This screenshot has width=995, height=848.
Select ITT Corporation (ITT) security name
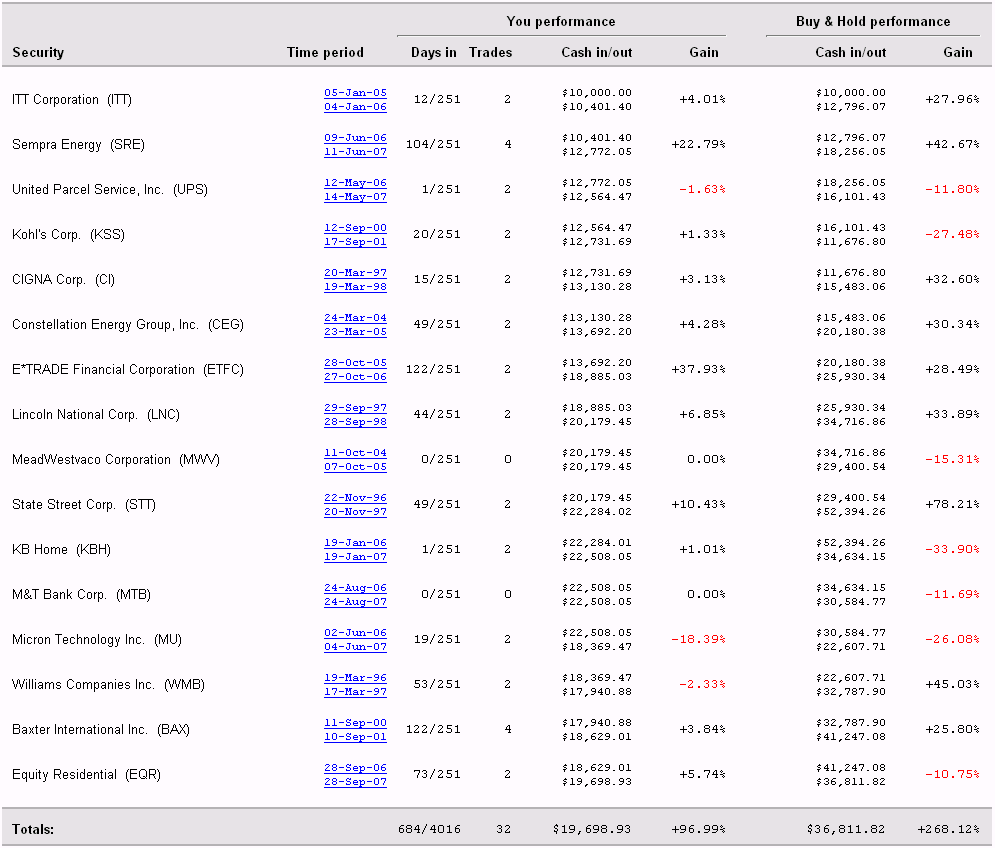point(72,100)
